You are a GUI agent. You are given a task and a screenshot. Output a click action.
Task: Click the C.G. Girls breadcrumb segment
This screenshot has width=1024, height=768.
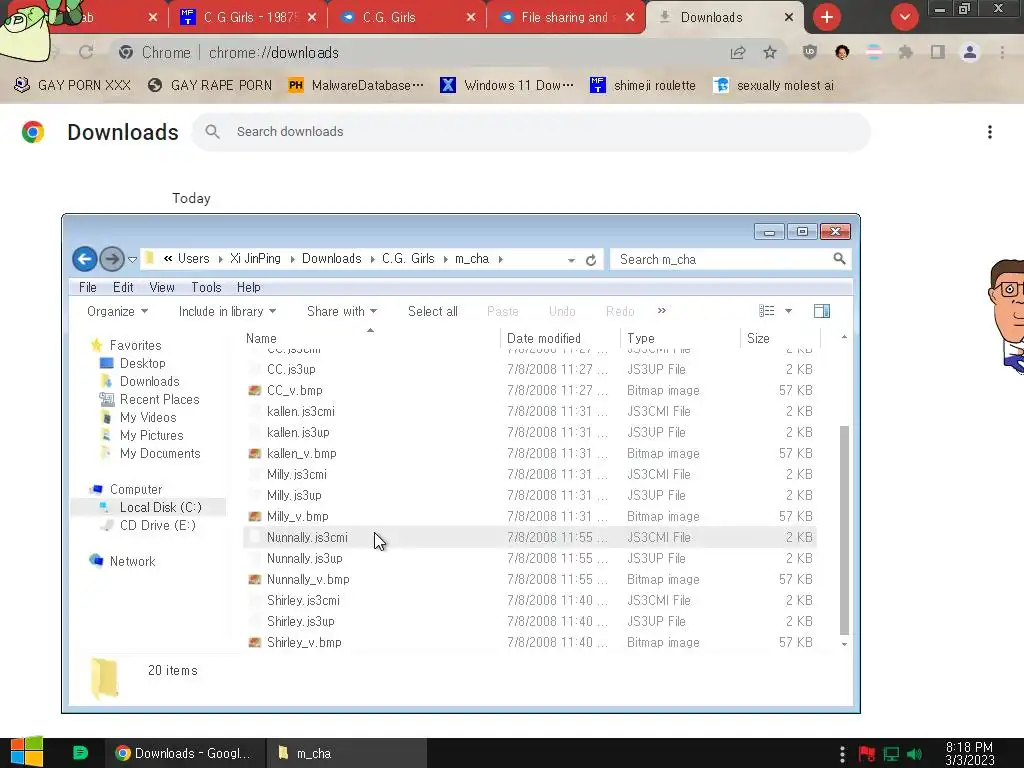pos(408,259)
